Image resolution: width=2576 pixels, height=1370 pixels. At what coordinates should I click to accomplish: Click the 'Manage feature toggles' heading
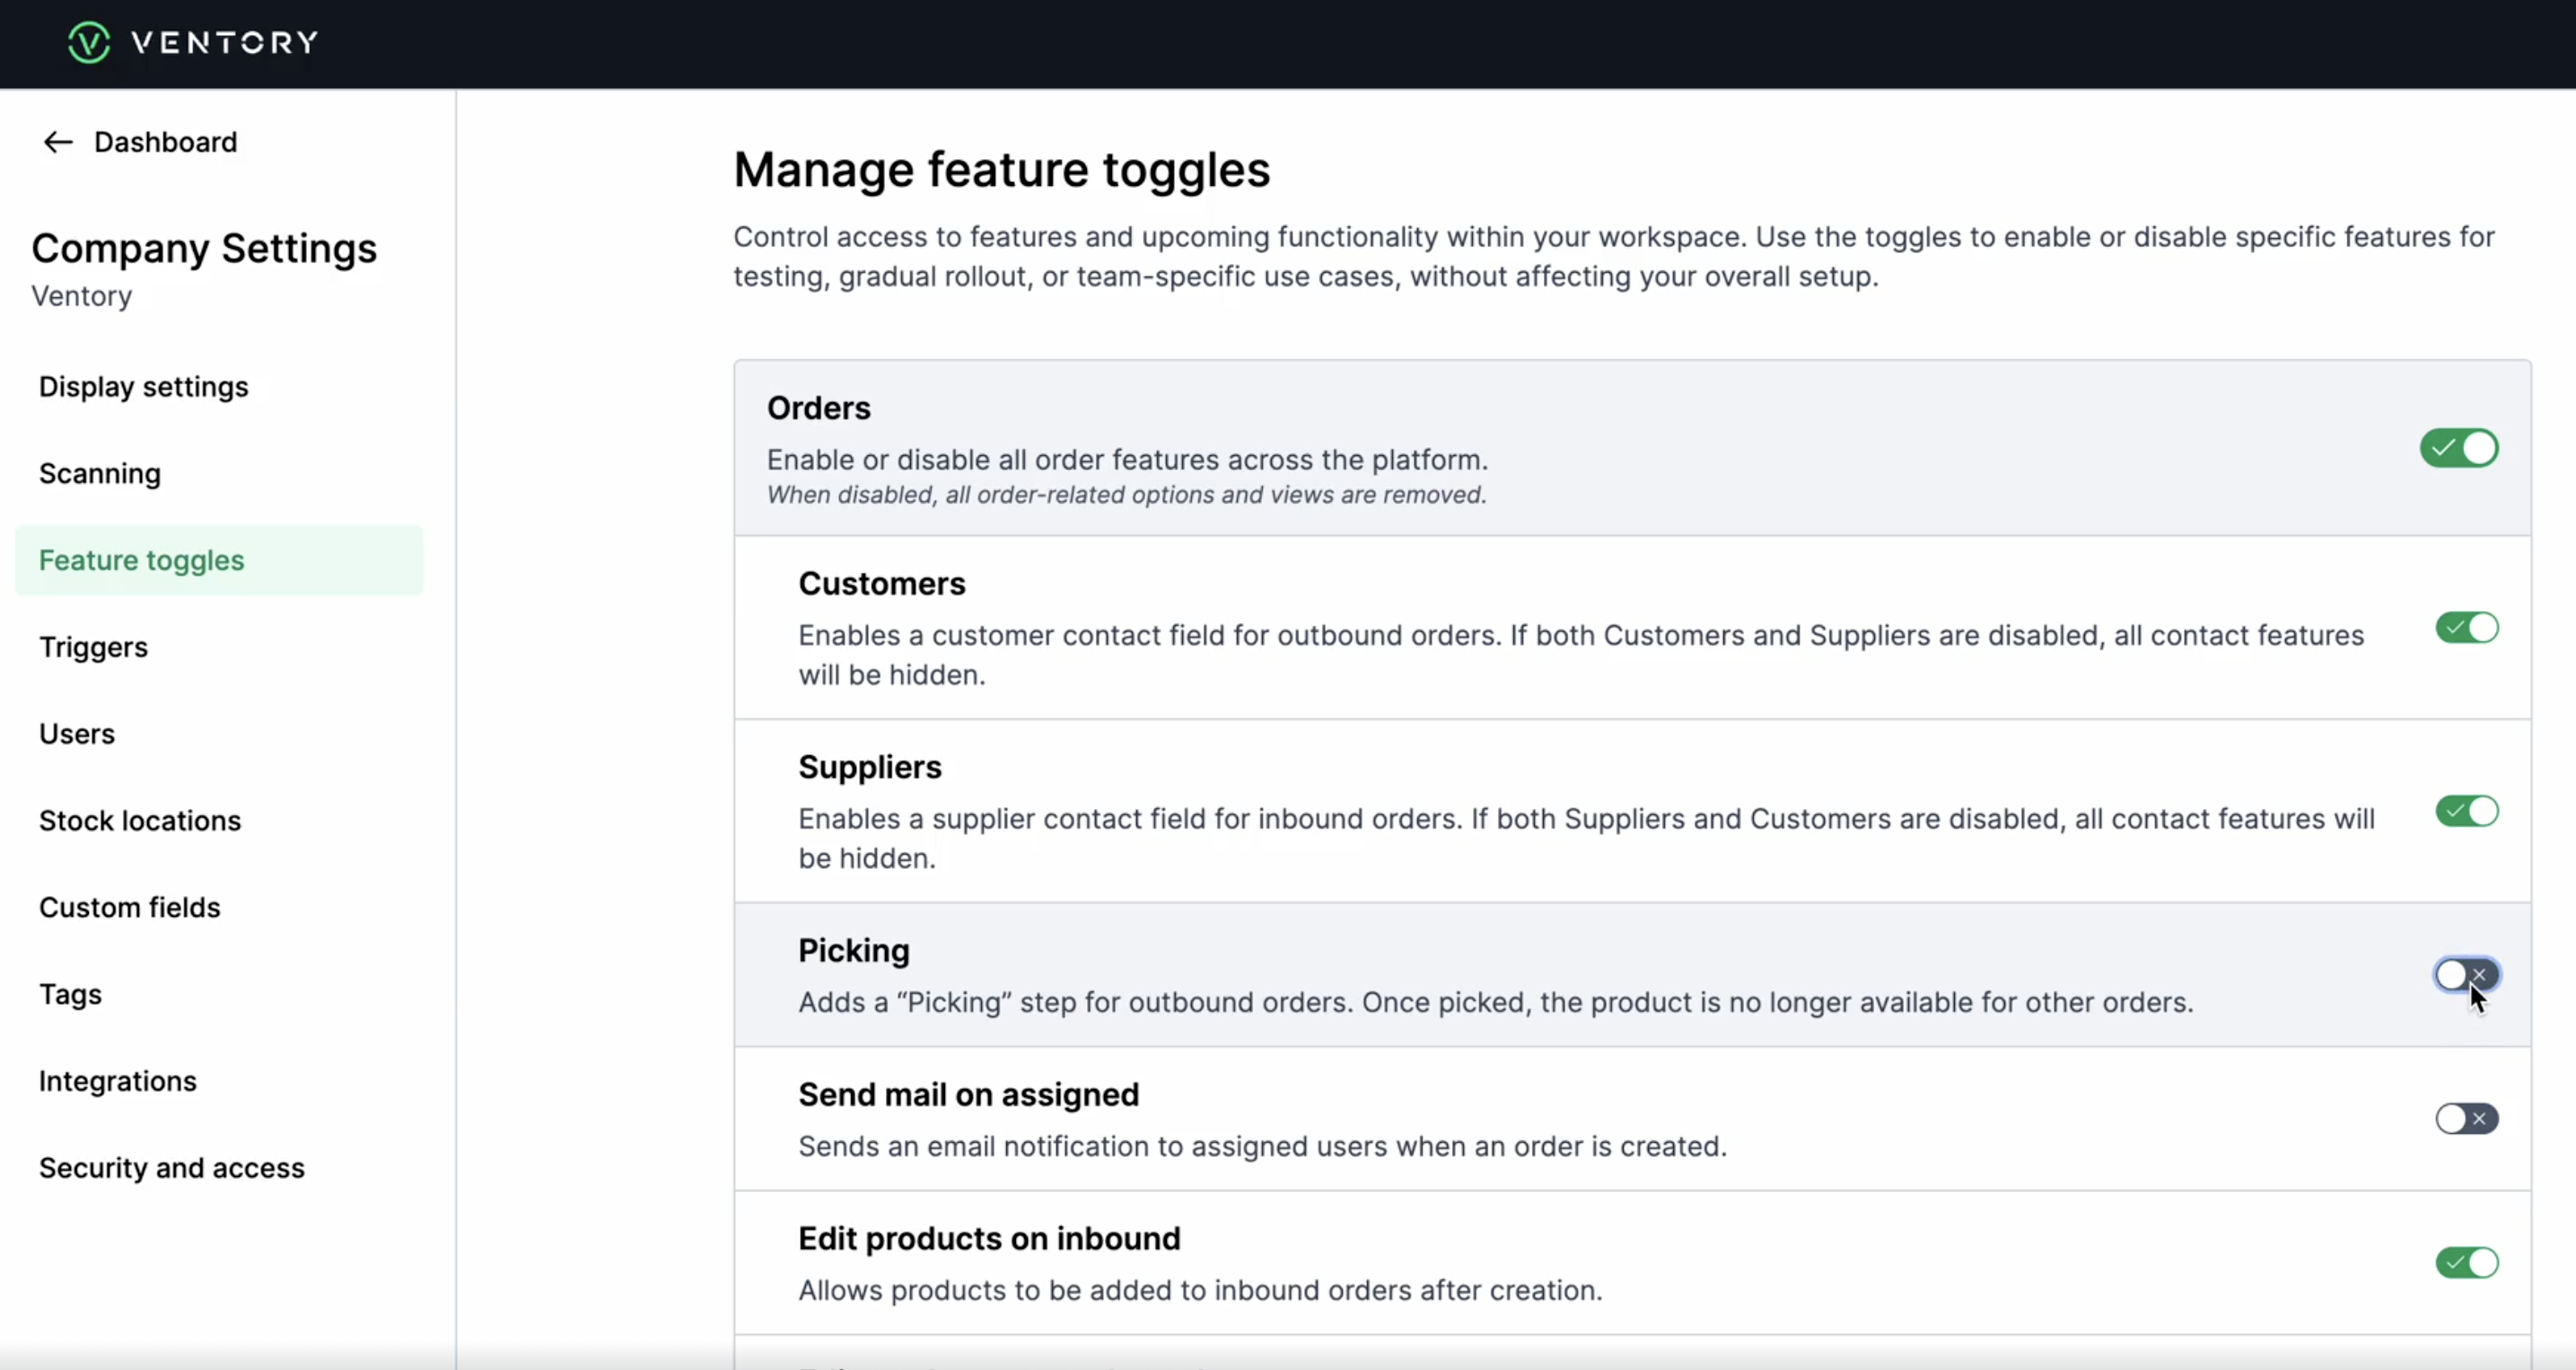tap(1002, 169)
